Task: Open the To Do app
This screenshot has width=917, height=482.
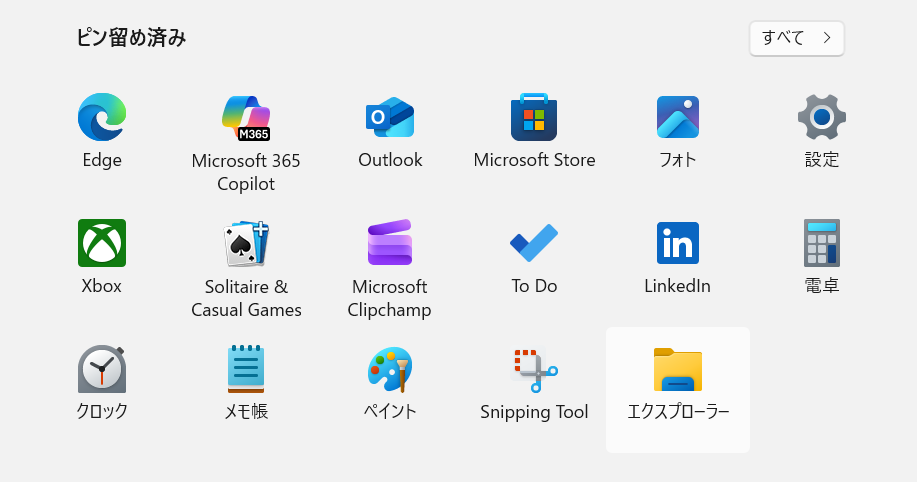Action: (x=534, y=244)
